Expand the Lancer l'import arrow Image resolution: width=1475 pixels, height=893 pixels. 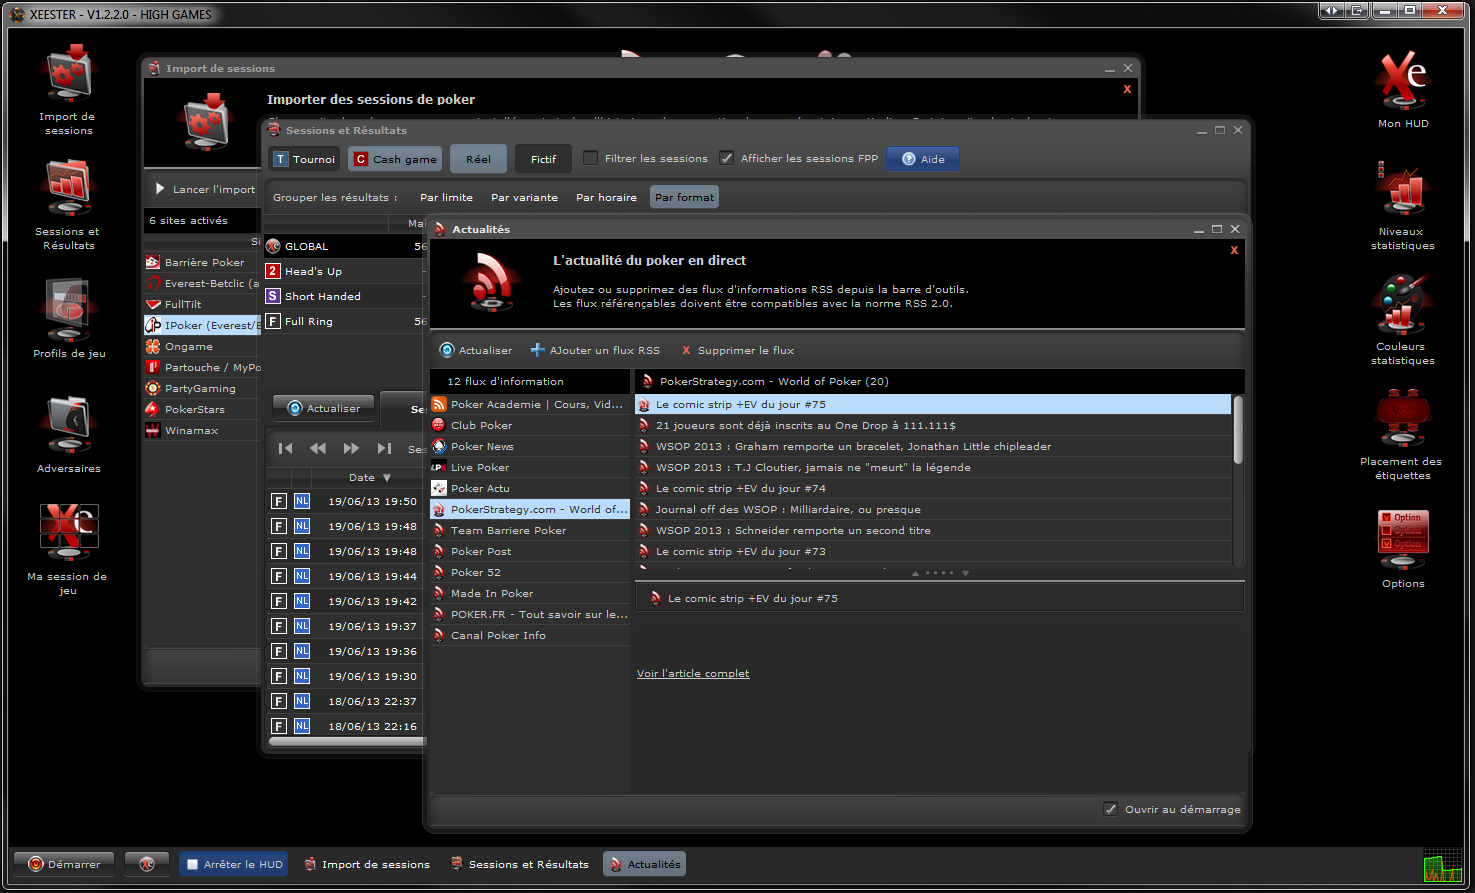tap(160, 189)
